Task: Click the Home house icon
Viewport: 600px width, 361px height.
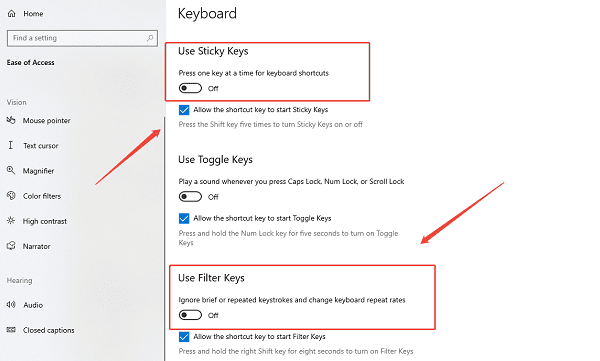Action: point(11,14)
